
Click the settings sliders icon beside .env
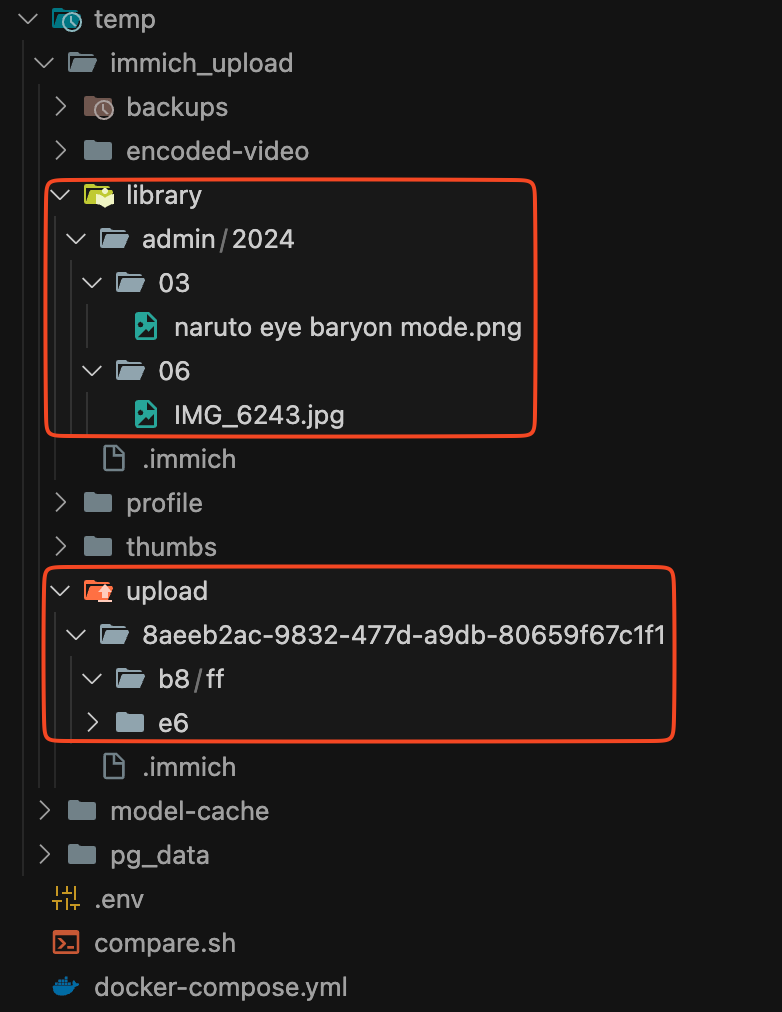pyautogui.click(x=65, y=899)
